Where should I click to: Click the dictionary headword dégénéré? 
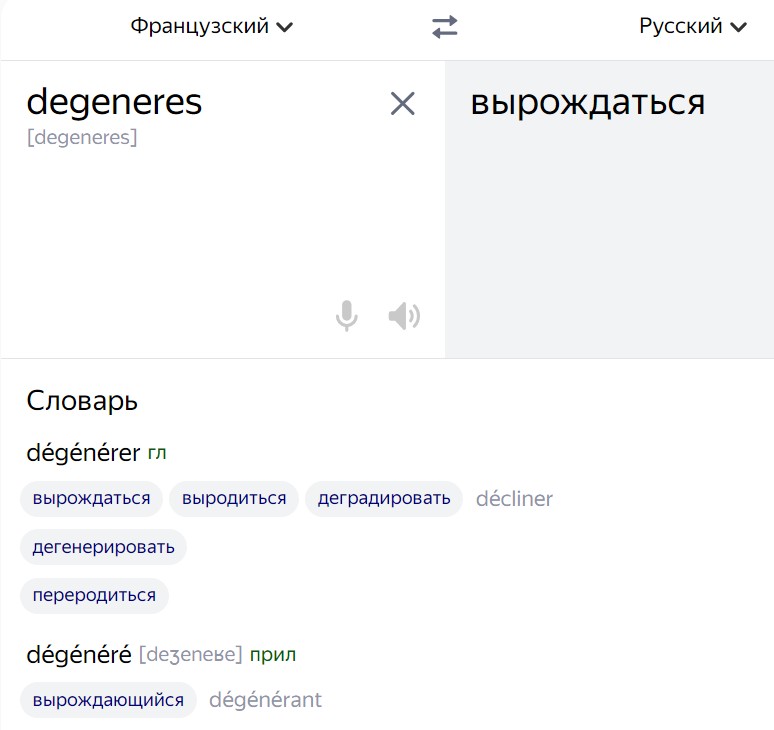79,655
